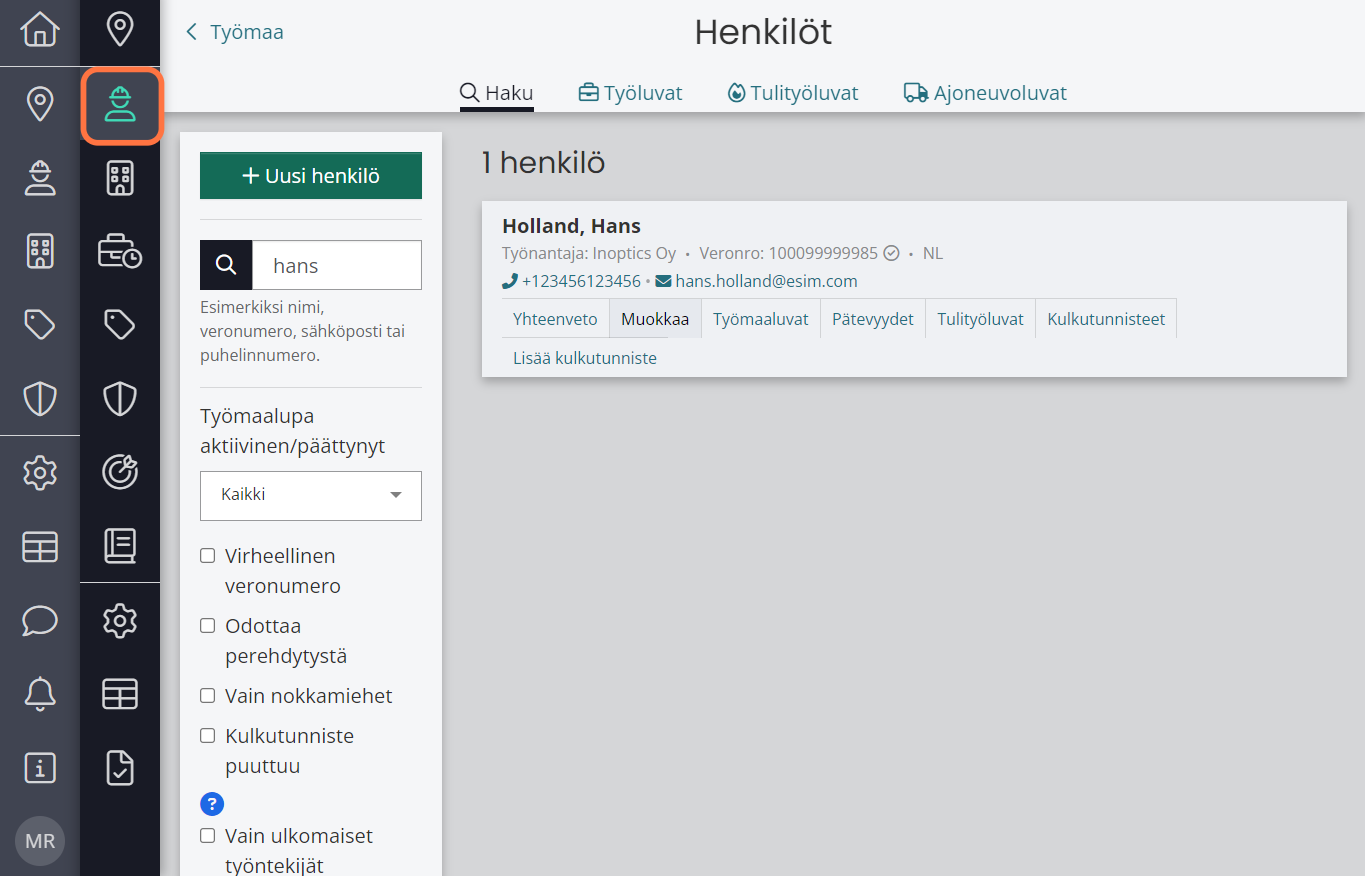
Task: Open the book log icon
Action: [120, 545]
